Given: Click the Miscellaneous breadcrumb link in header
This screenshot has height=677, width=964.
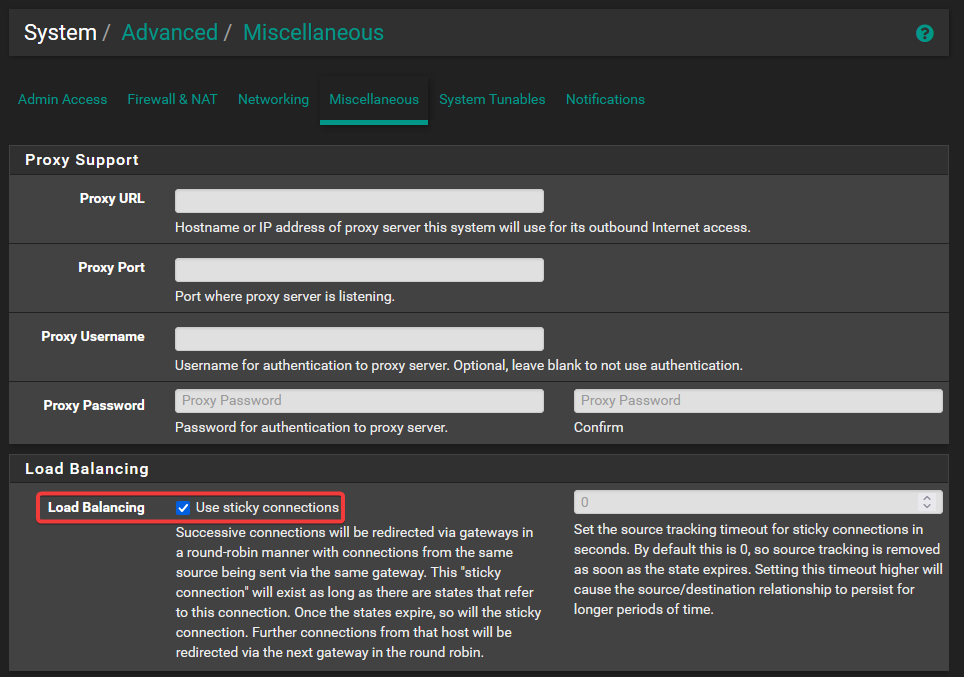Looking at the screenshot, I should (313, 33).
